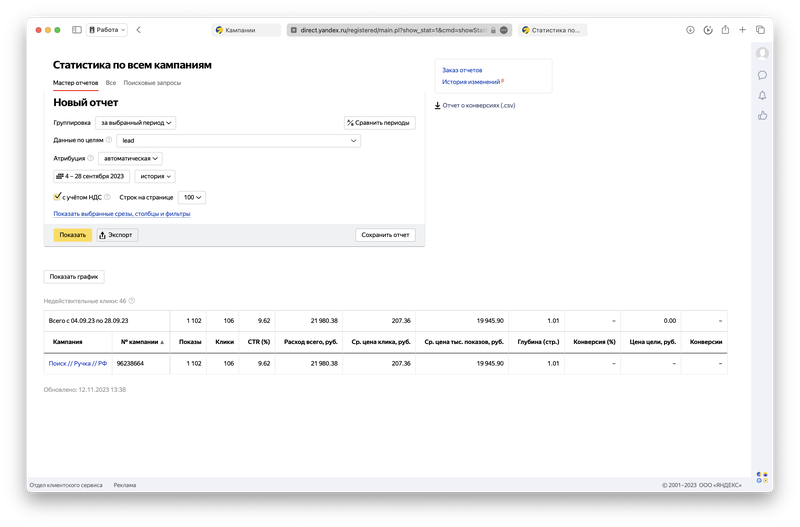Click the Ср. цена клика, руб. header
The width and height of the screenshot is (800, 527).
[x=381, y=342]
